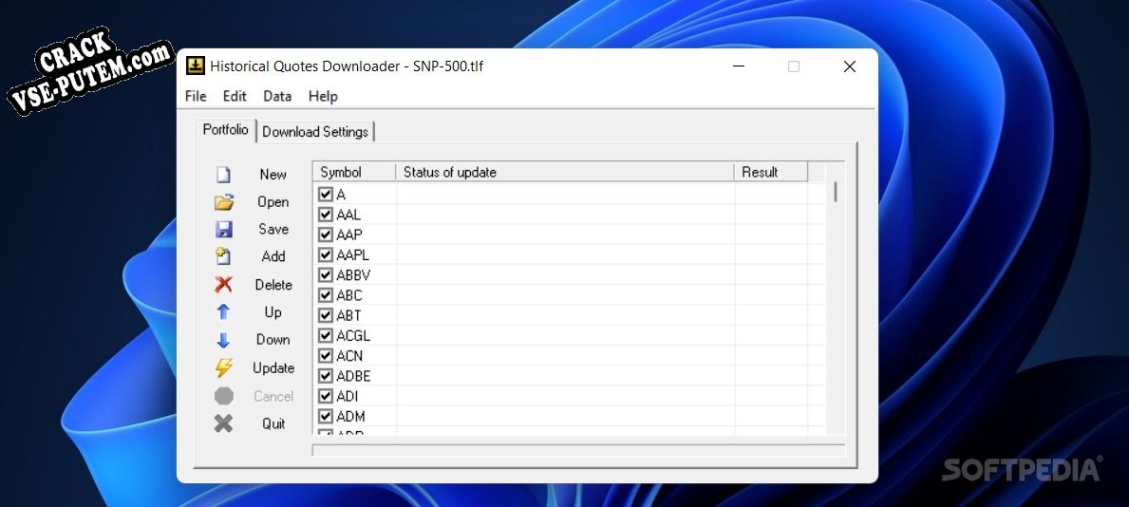Click the Add button label
1129x507 pixels.
274,256
